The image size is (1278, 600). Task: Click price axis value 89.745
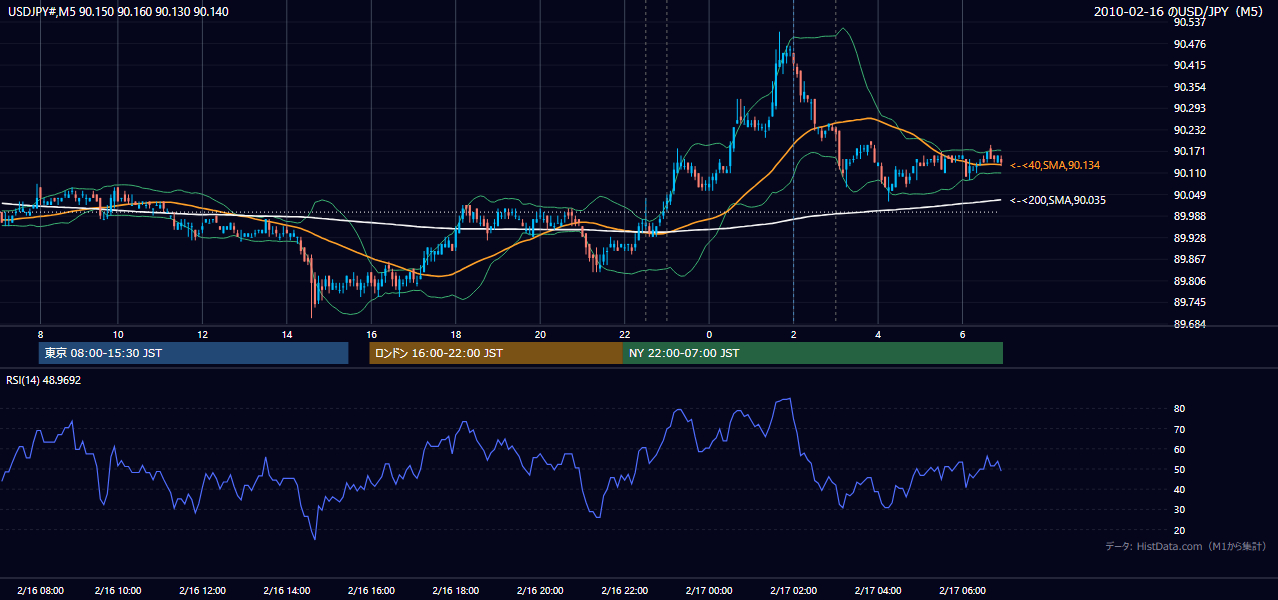coord(1188,302)
